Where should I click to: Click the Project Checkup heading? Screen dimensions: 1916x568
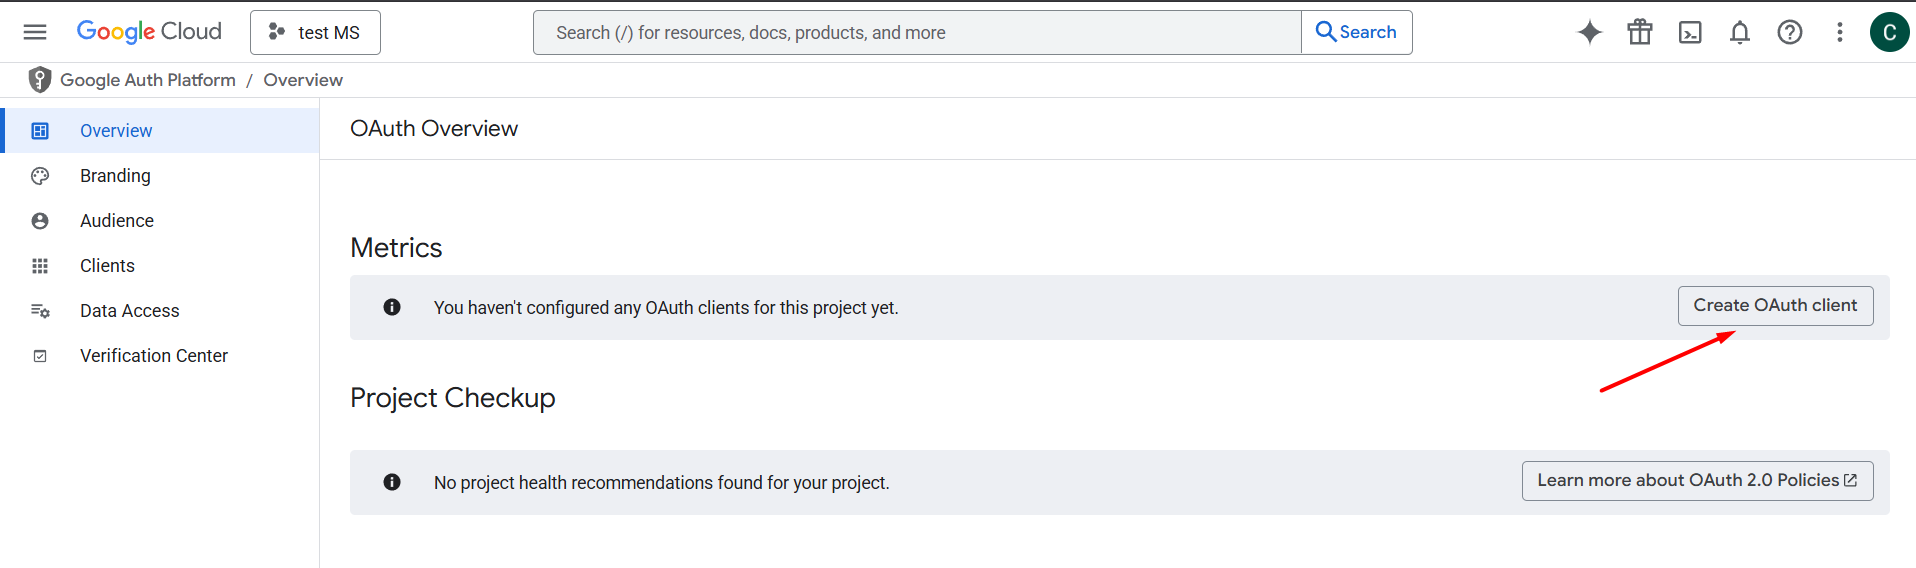click(453, 398)
